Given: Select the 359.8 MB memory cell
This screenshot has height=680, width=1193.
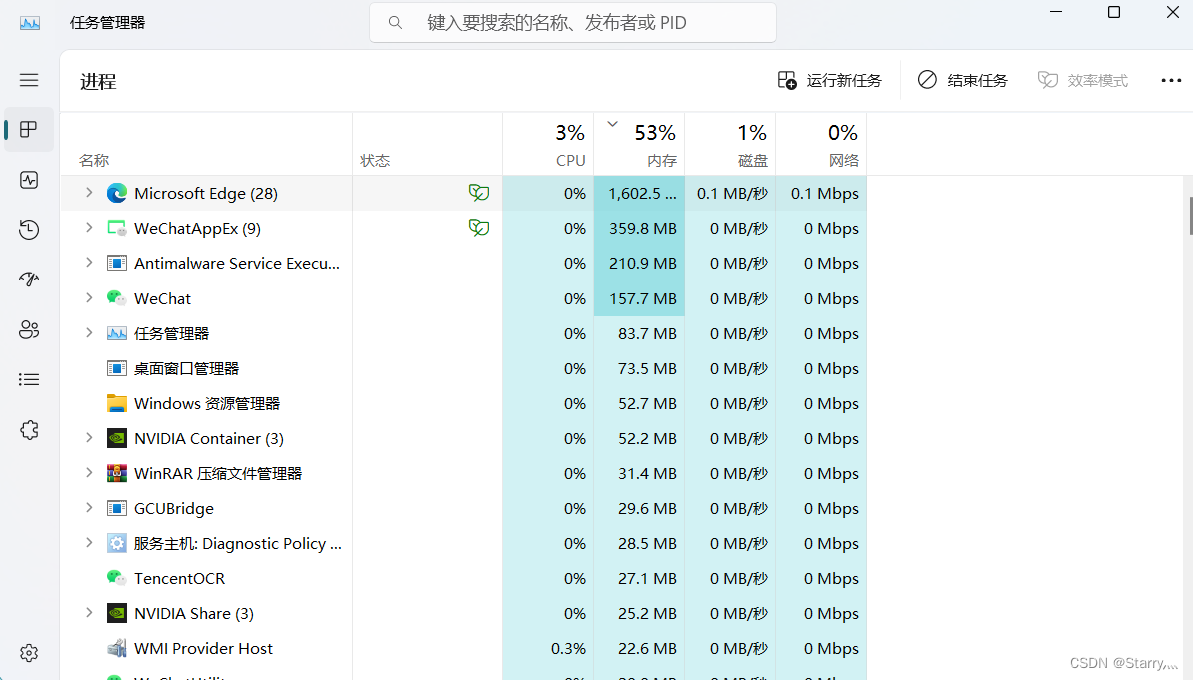Looking at the screenshot, I should click(x=639, y=228).
